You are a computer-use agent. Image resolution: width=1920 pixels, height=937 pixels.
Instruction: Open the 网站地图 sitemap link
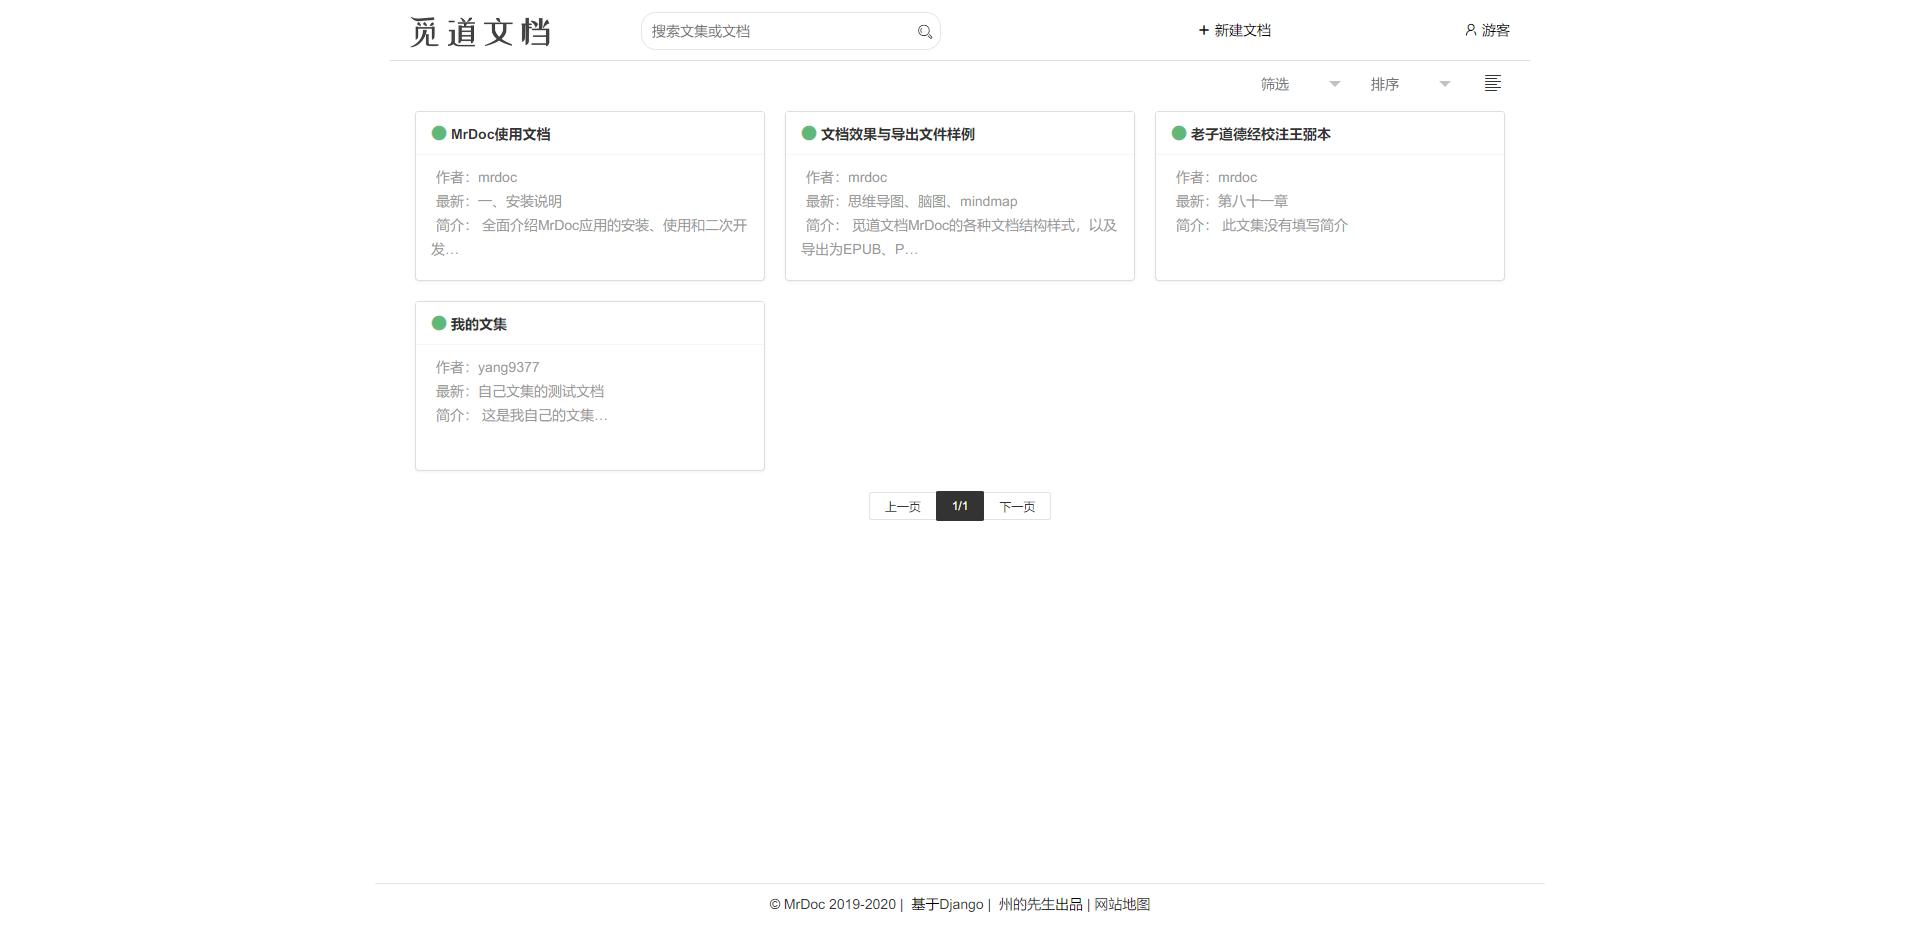(x=1122, y=904)
